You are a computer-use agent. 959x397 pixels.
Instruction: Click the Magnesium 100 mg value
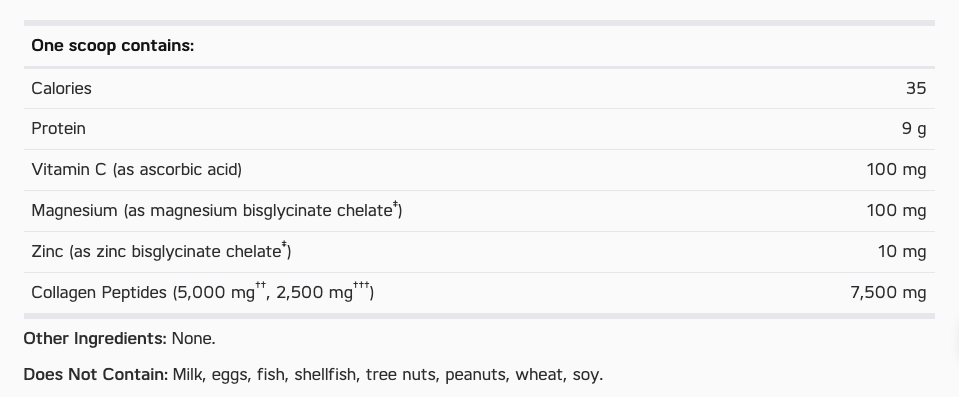(896, 210)
